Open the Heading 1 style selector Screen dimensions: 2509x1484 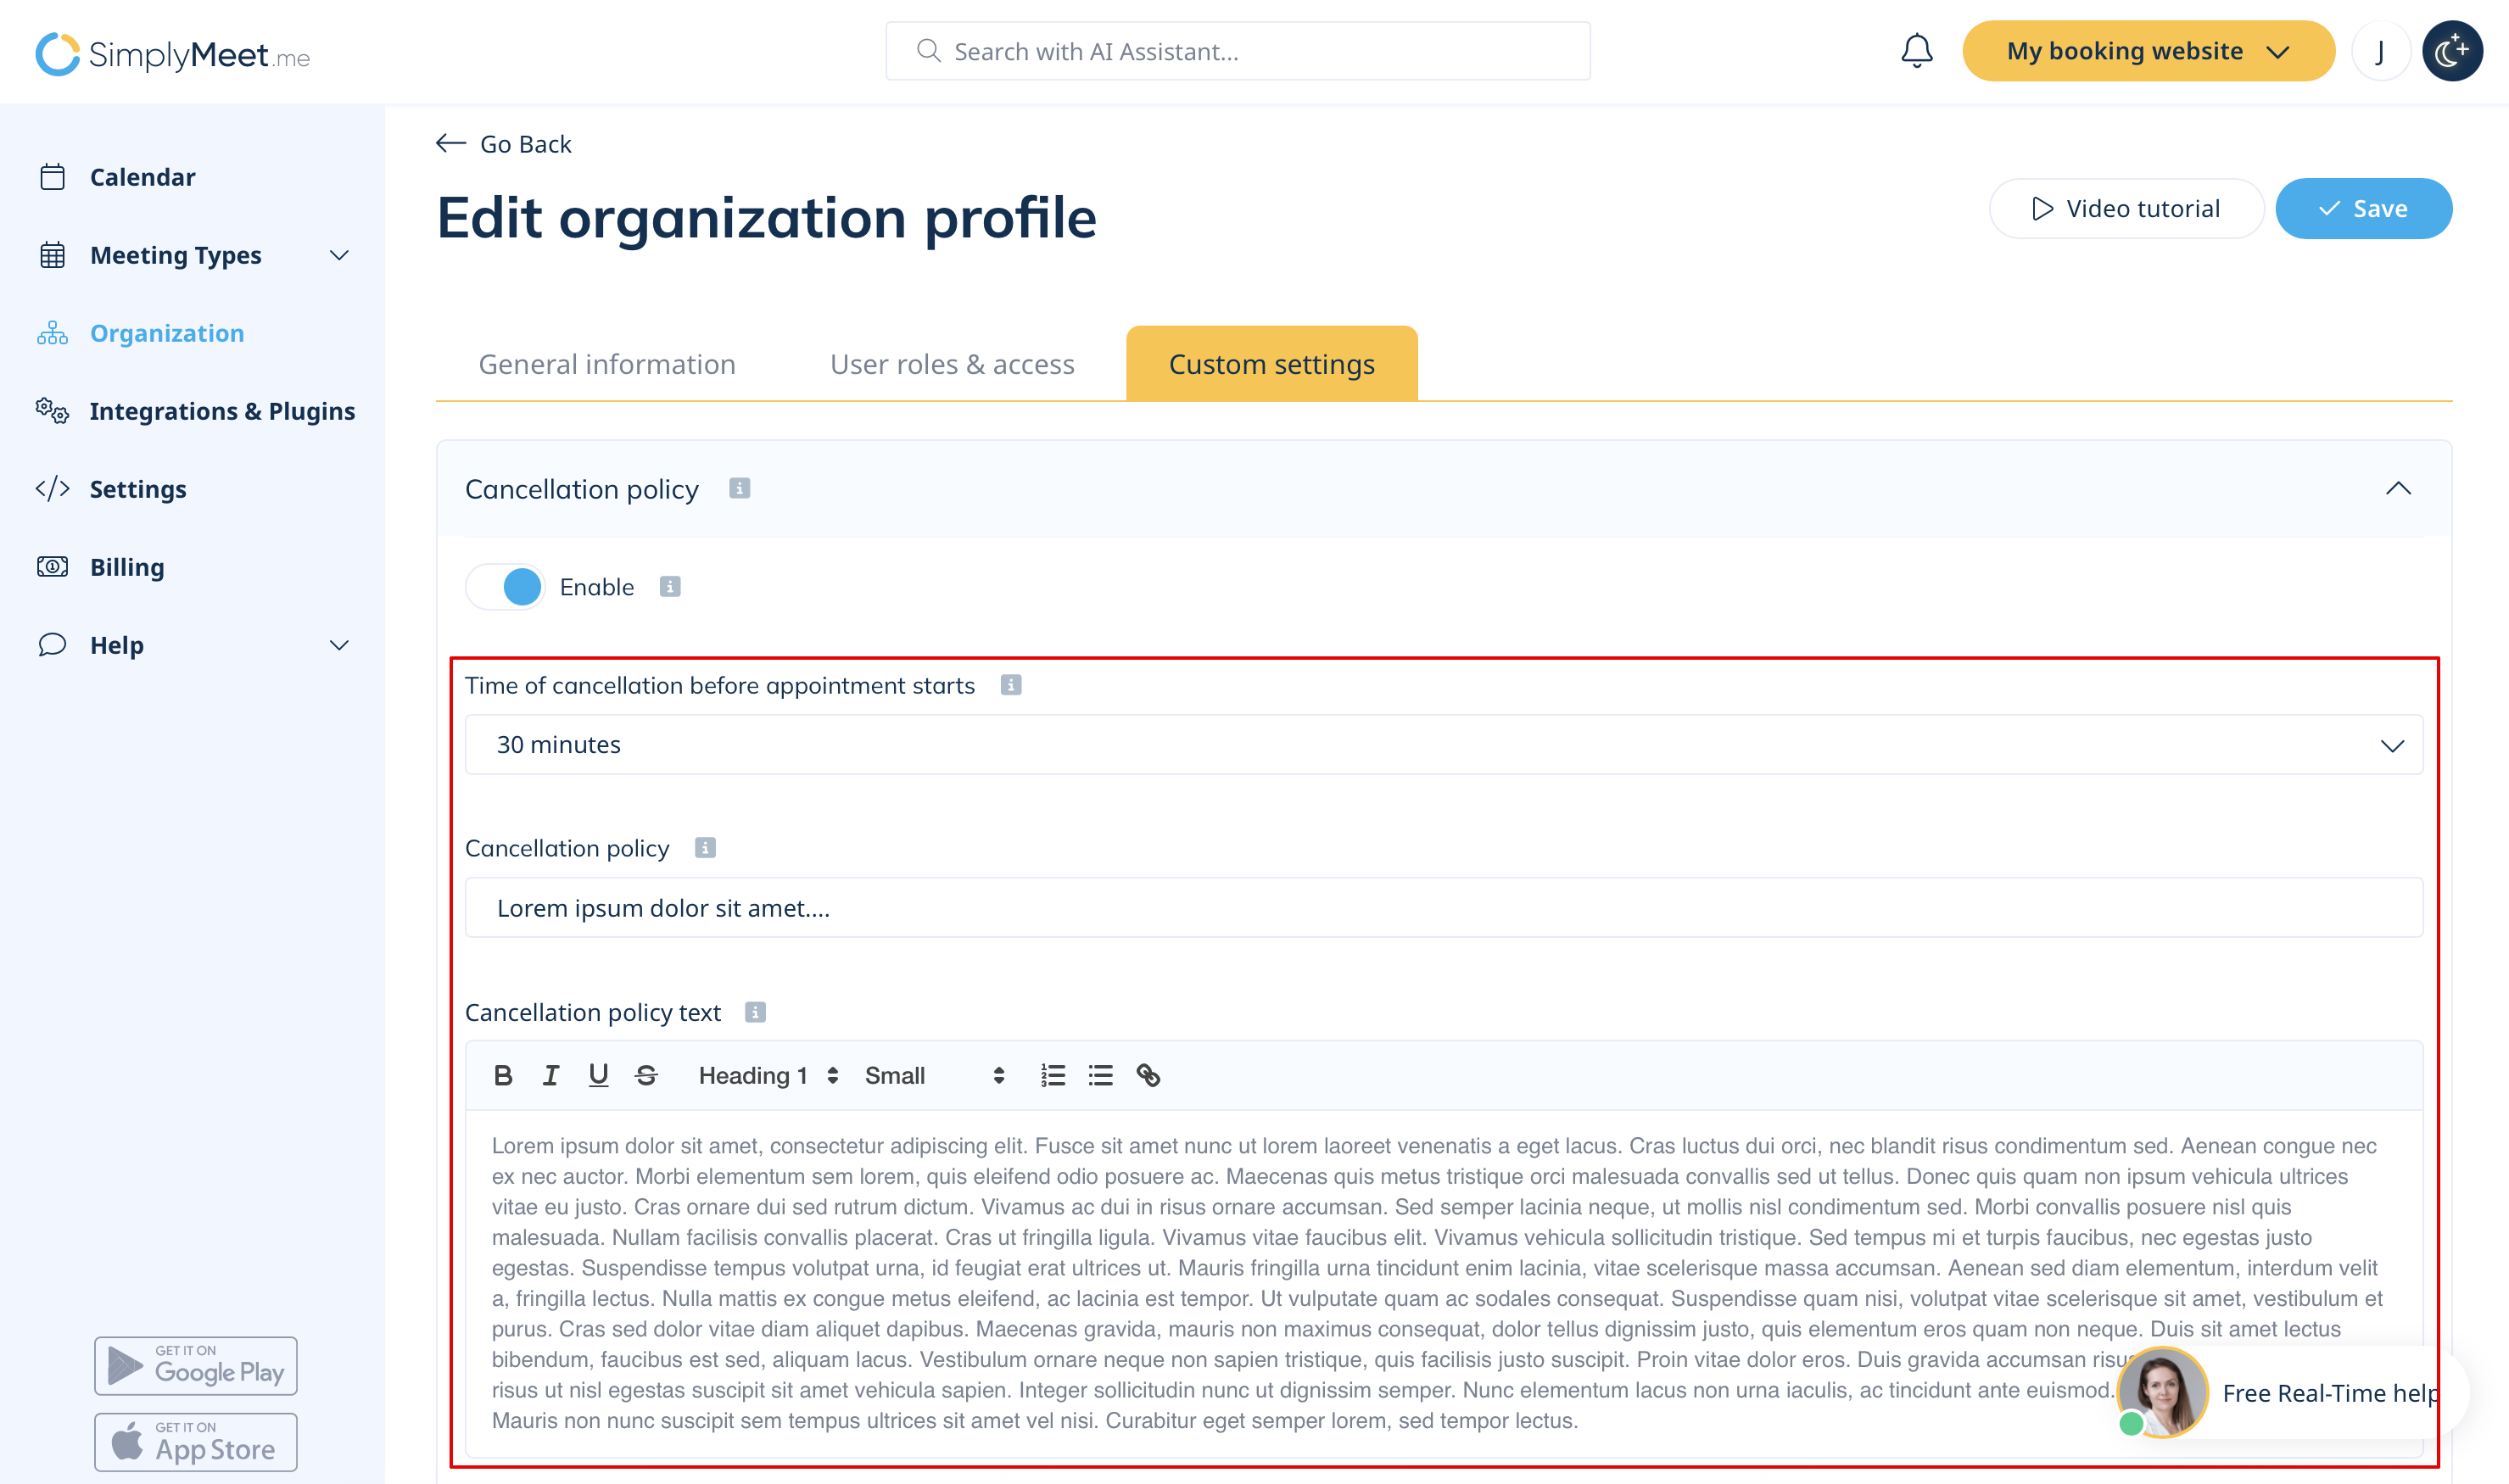tap(767, 1075)
